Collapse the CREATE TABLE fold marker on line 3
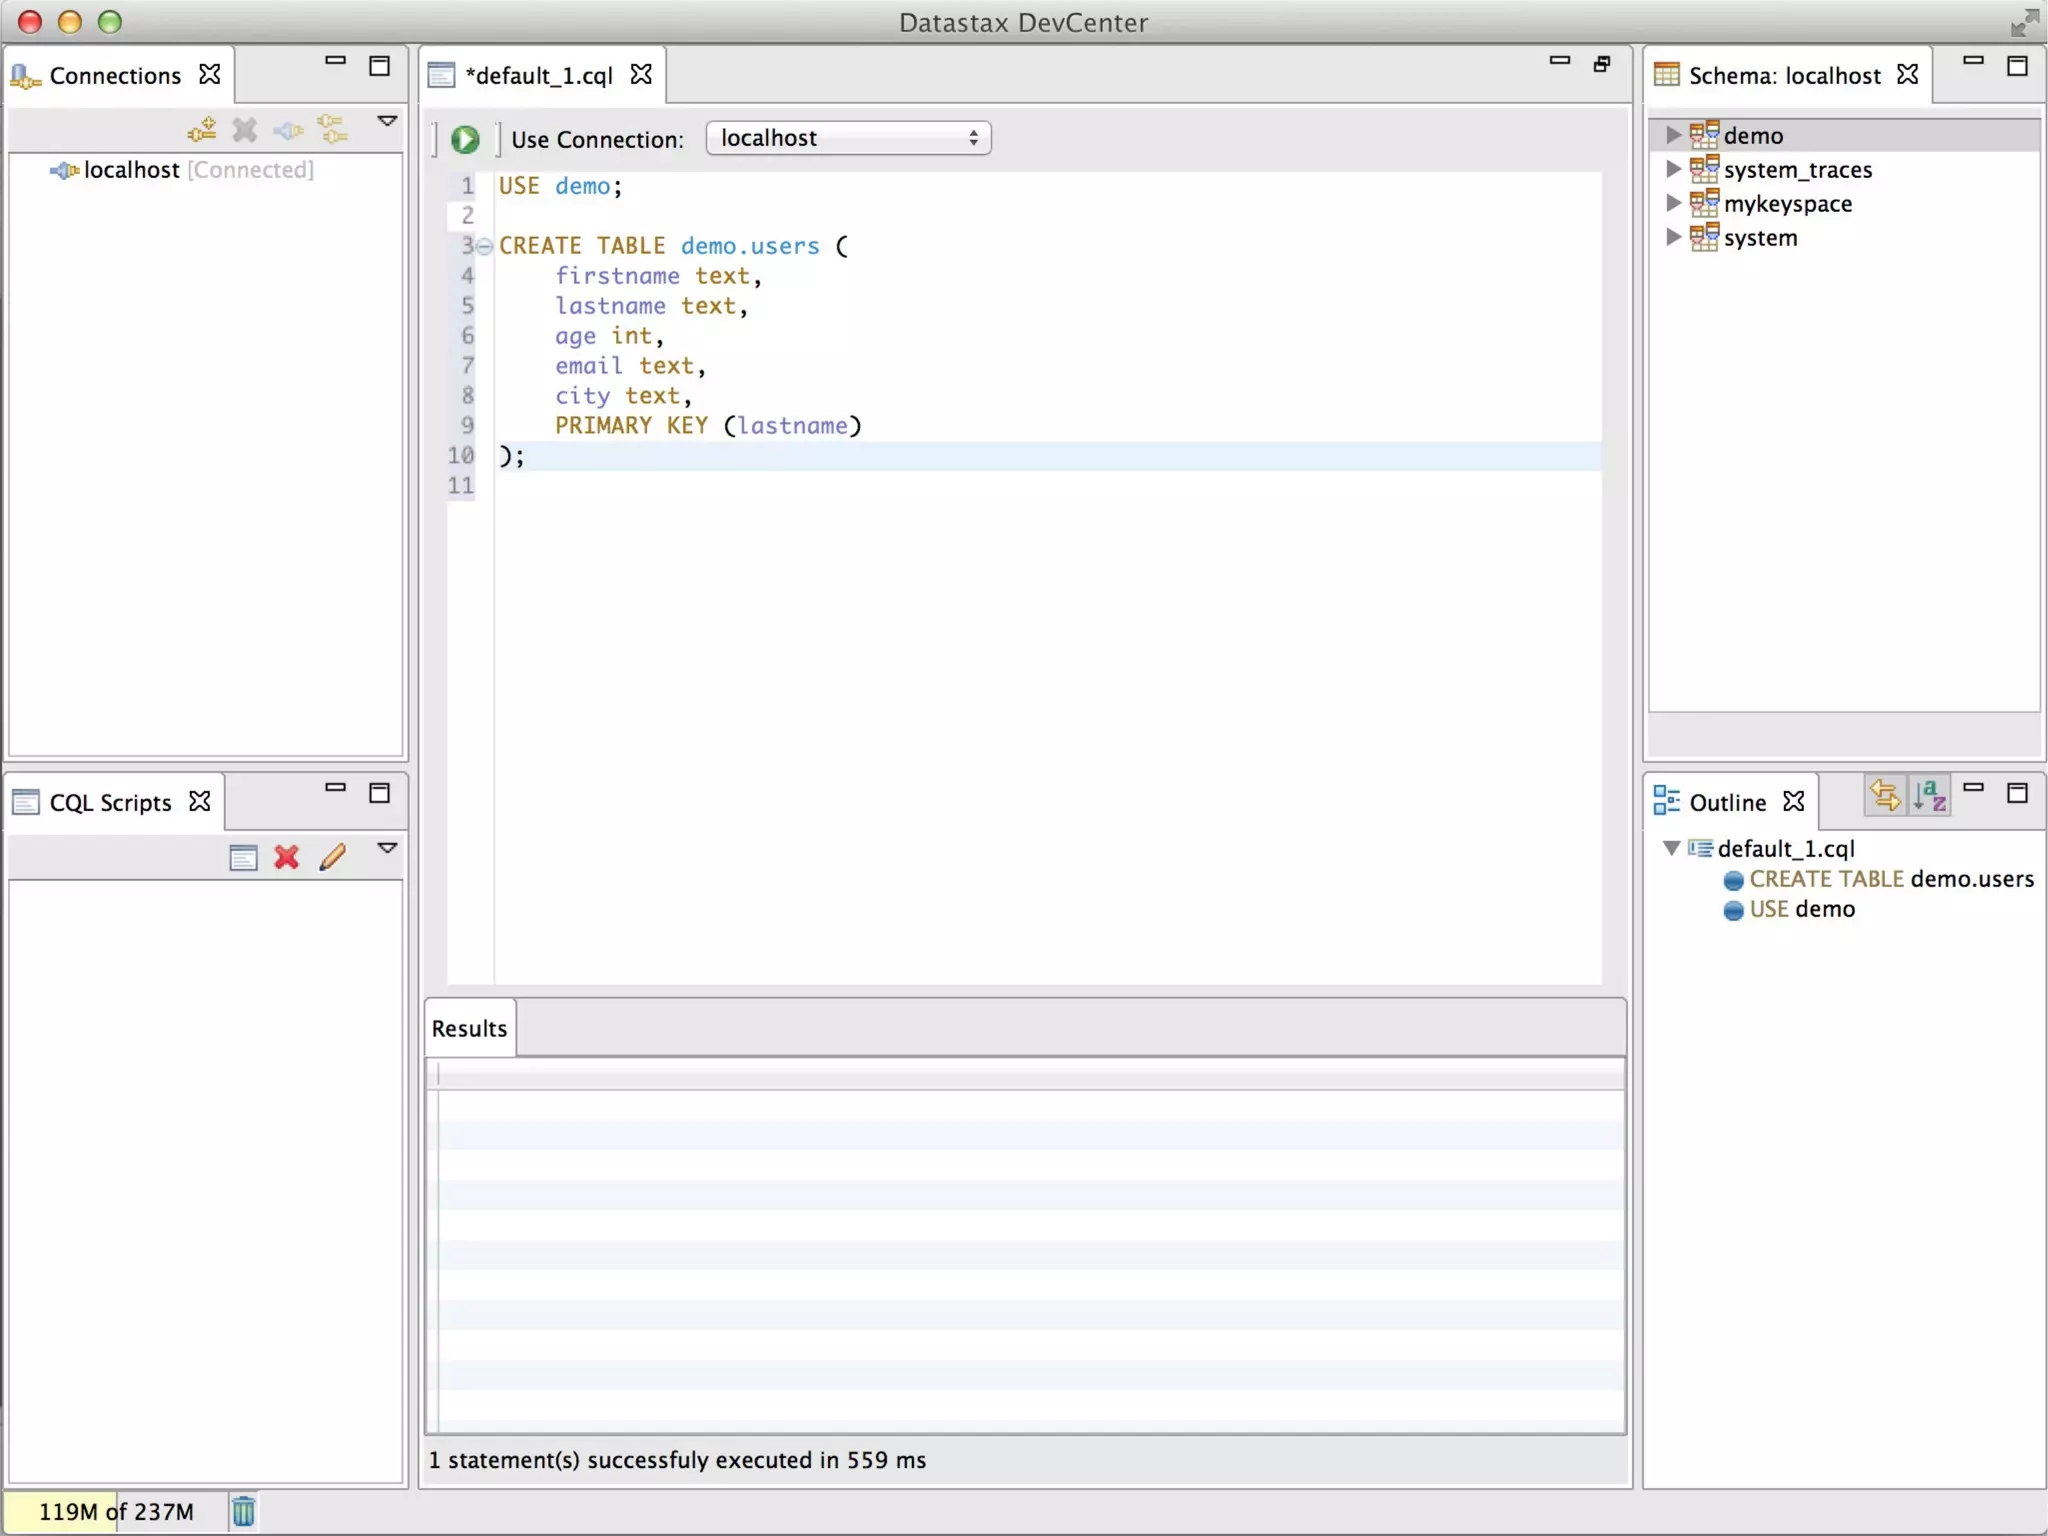 [484, 246]
